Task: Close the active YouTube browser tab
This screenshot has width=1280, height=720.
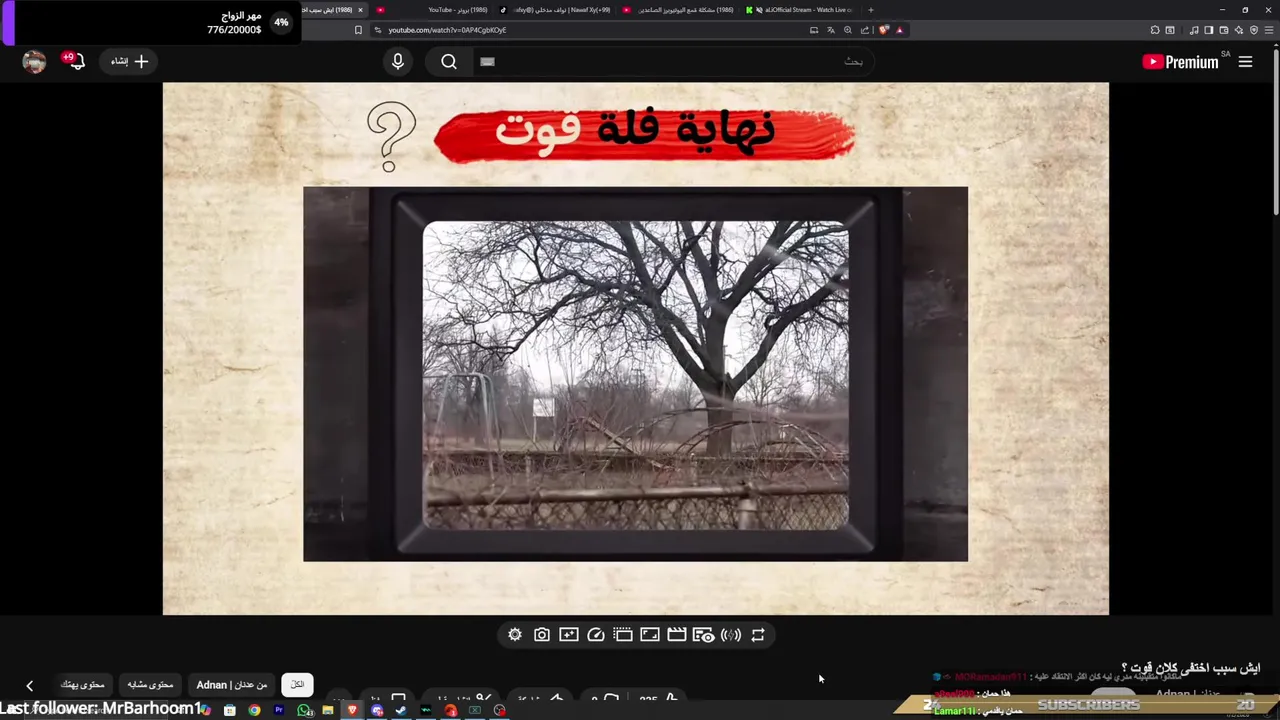Action: (x=360, y=10)
